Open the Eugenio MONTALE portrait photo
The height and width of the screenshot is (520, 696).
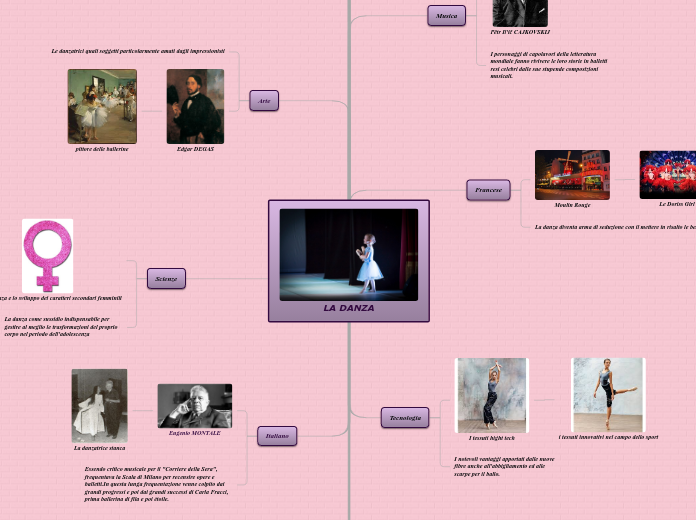[x=195, y=406]
